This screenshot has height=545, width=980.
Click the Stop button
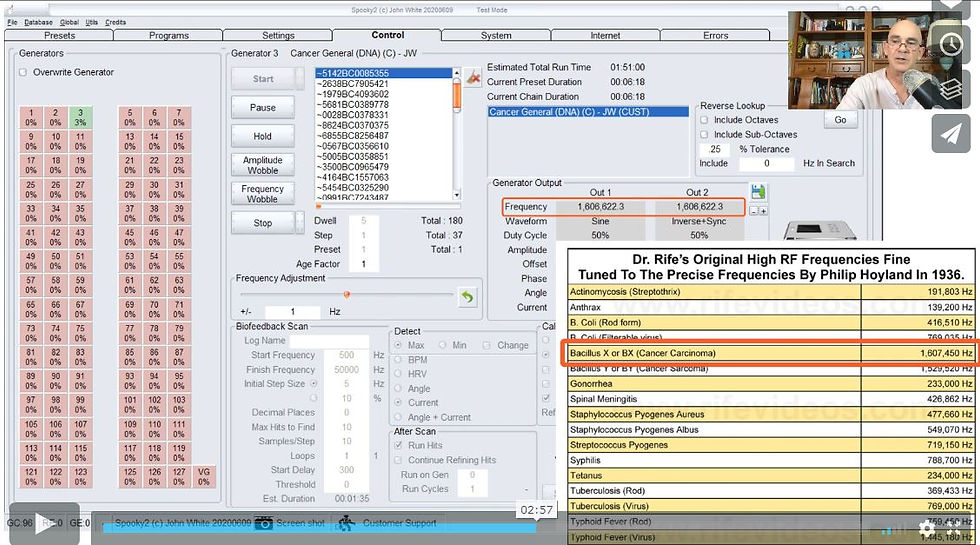click(x=262, y=222)
